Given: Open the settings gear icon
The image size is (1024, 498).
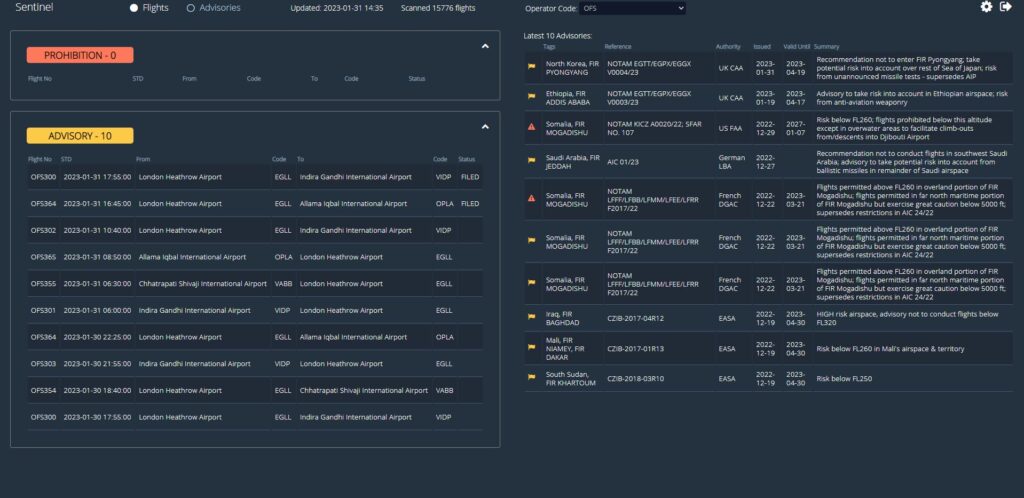Looking at the screenshot, I should [x=986, y=7].
